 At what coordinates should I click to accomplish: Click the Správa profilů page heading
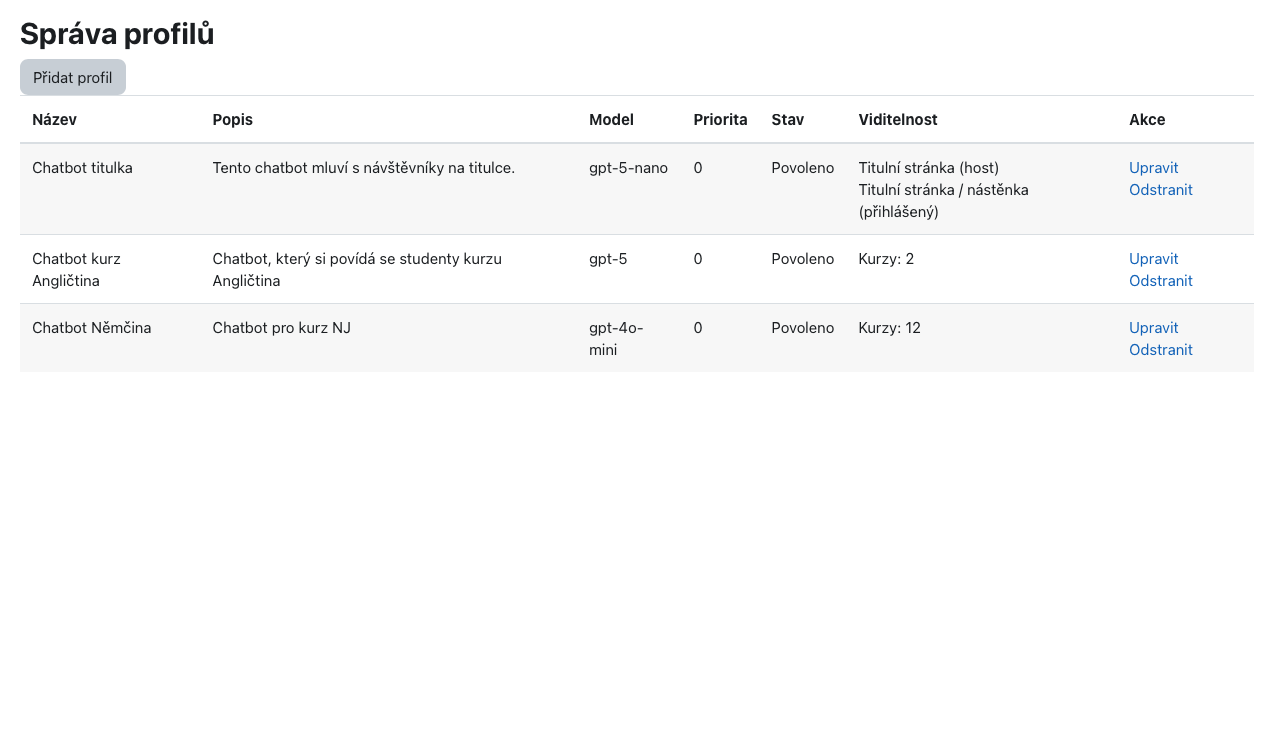point(117,34)
